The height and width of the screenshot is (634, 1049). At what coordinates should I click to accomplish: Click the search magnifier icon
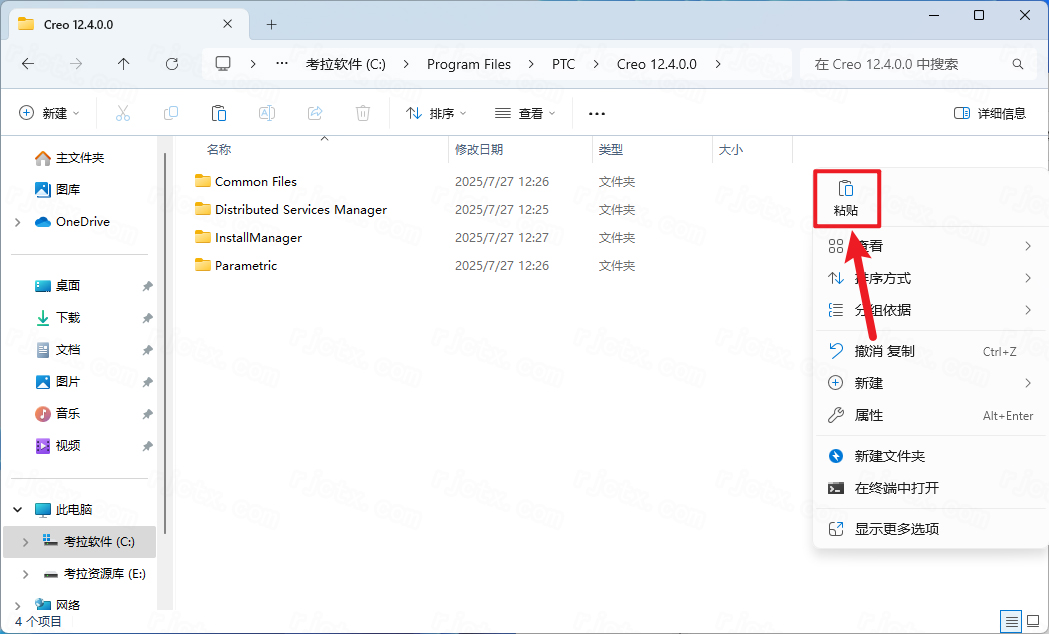pyautogui.click(x=1018, y=64)
